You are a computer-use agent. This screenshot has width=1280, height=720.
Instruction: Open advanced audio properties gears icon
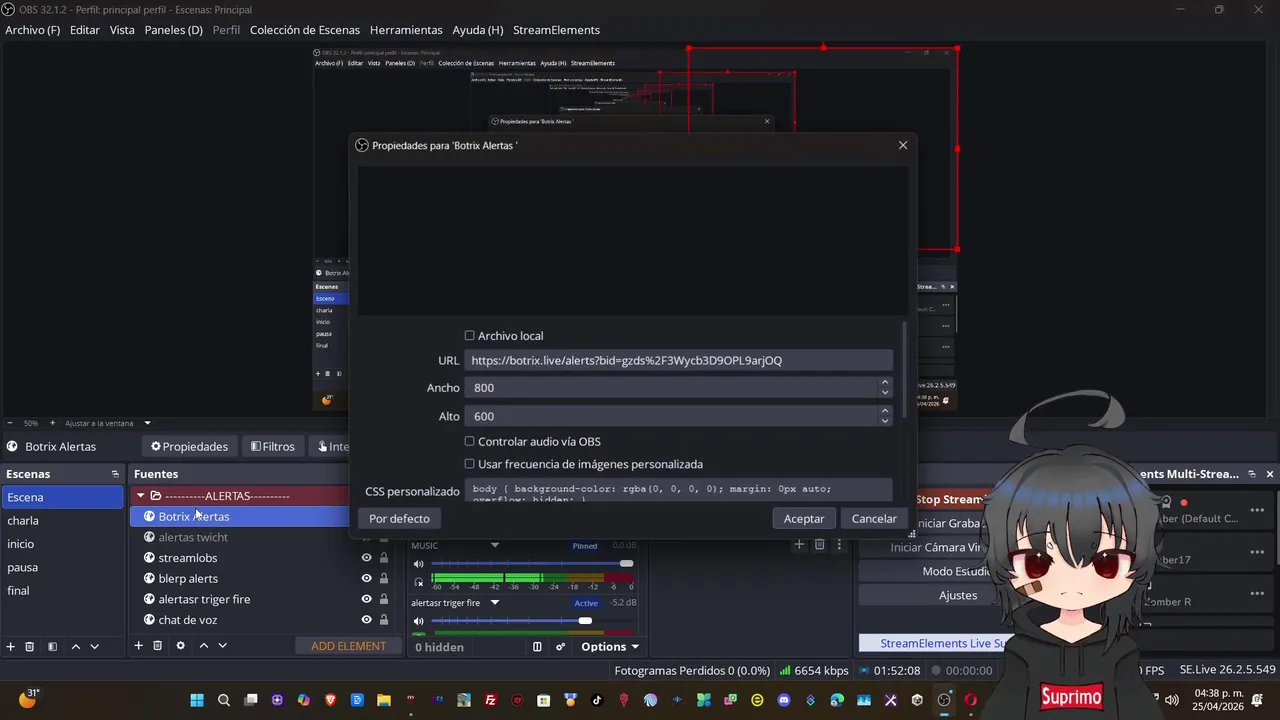pyautogui.click(x=560, y=647)
